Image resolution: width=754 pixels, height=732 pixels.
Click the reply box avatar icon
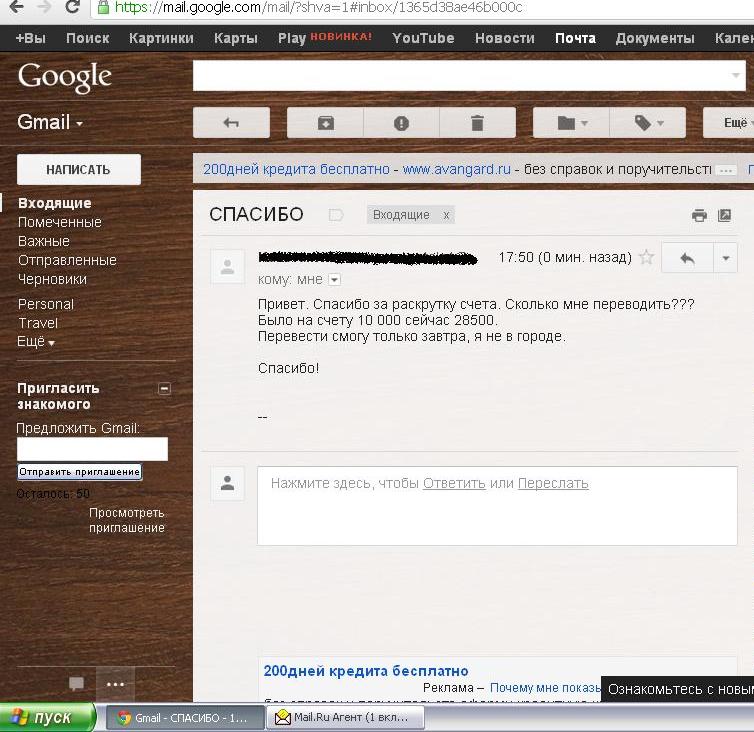pos(227,483)
